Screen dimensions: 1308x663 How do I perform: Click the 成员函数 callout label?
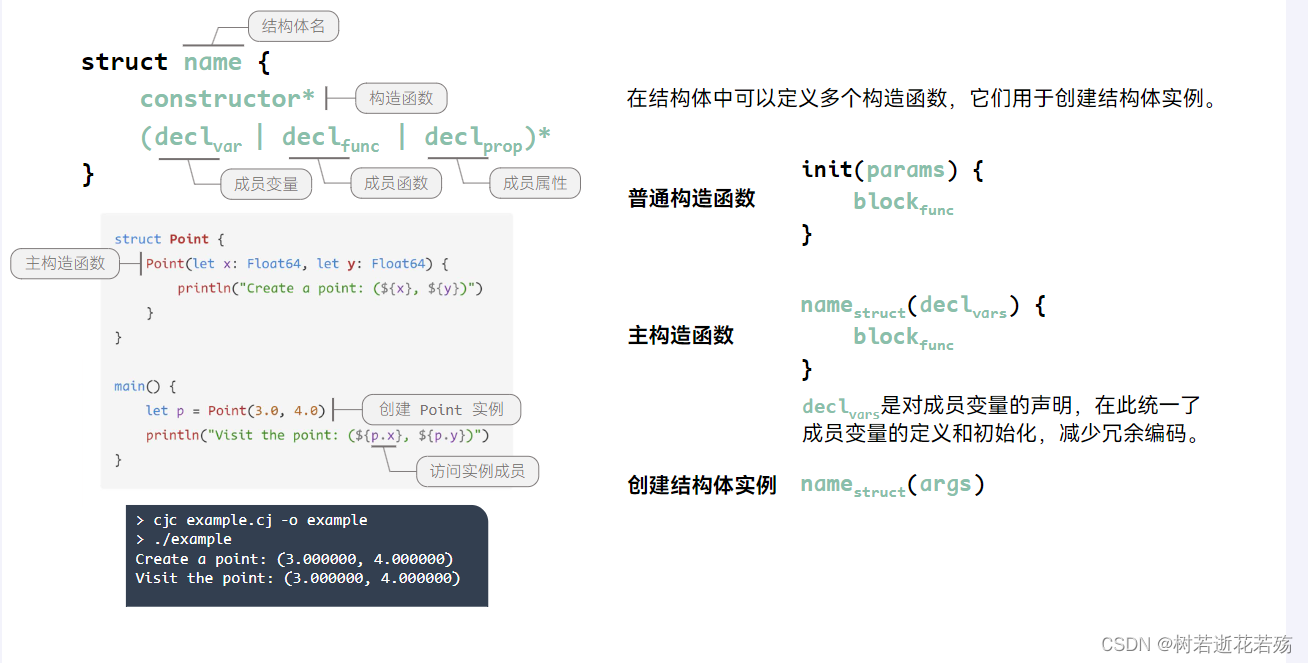[x=396, y=183]
